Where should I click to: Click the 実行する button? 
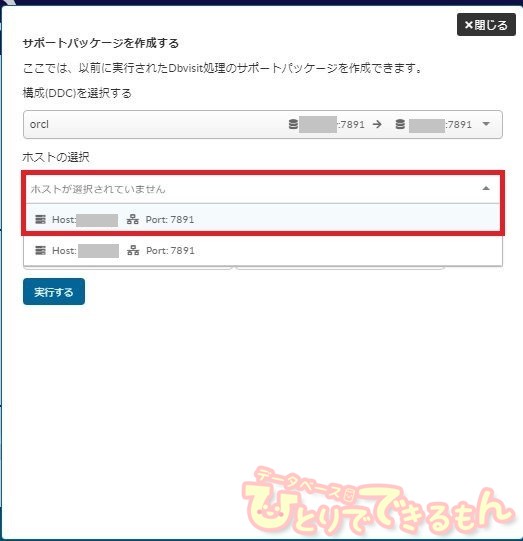pyautogui.click(x=54, y=292)
